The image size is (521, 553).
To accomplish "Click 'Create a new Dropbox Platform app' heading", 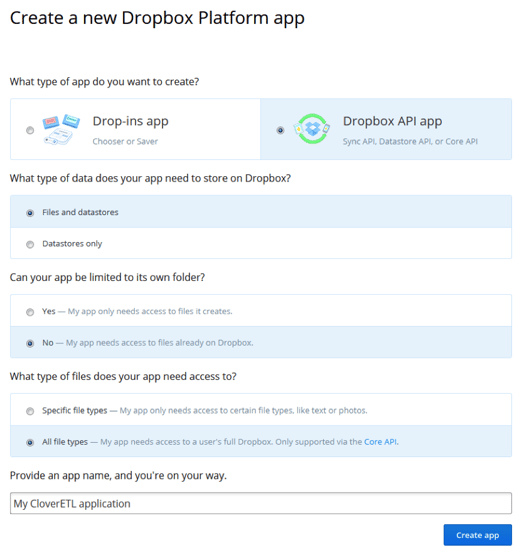I will pyautogui.click(x=157, y=18).
